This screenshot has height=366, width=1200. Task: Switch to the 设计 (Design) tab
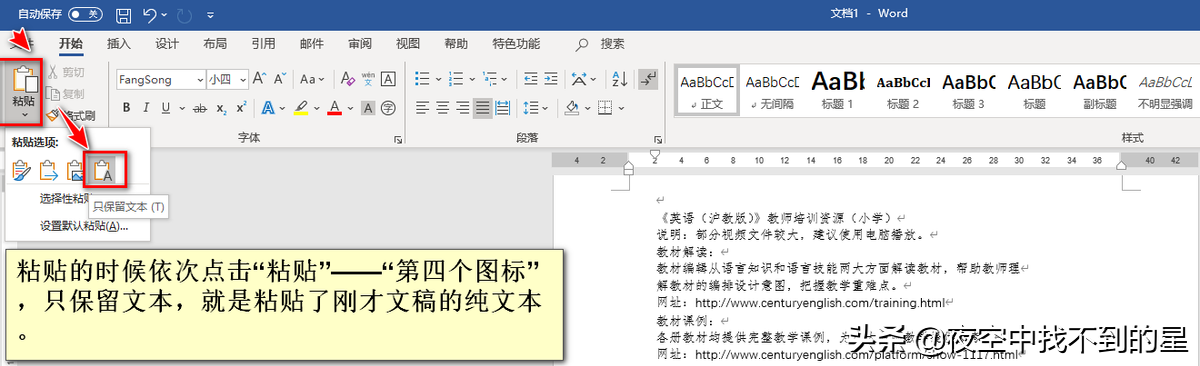click(167, 44)
